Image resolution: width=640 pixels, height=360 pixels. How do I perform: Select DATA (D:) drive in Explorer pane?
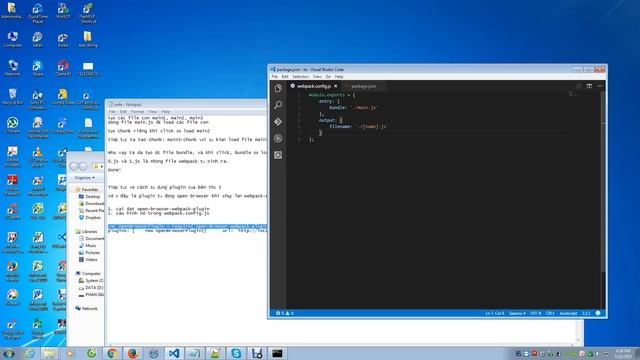[91, 288]
